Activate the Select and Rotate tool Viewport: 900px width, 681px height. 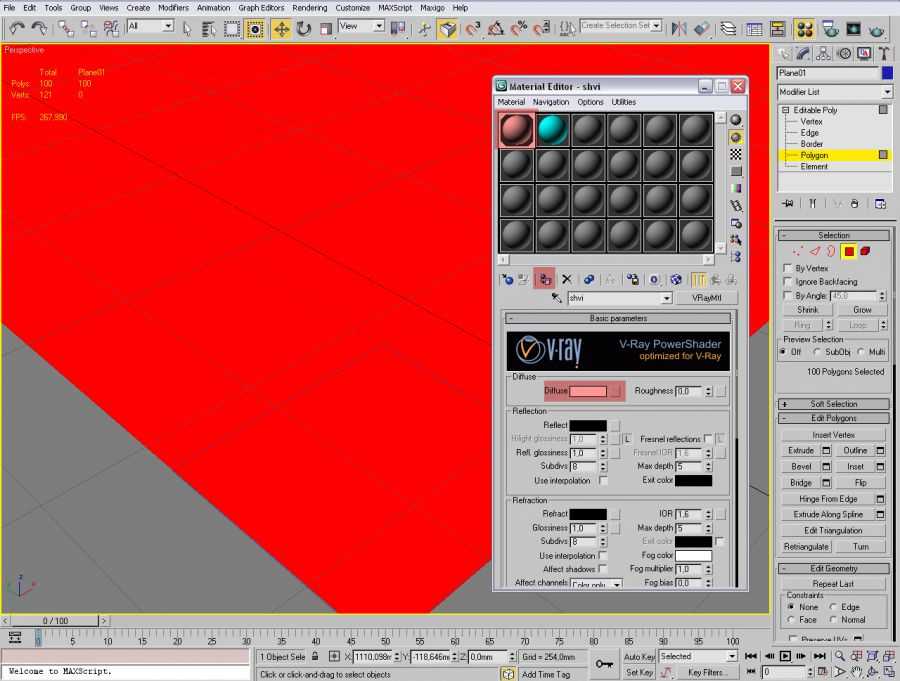coord(304,29)
